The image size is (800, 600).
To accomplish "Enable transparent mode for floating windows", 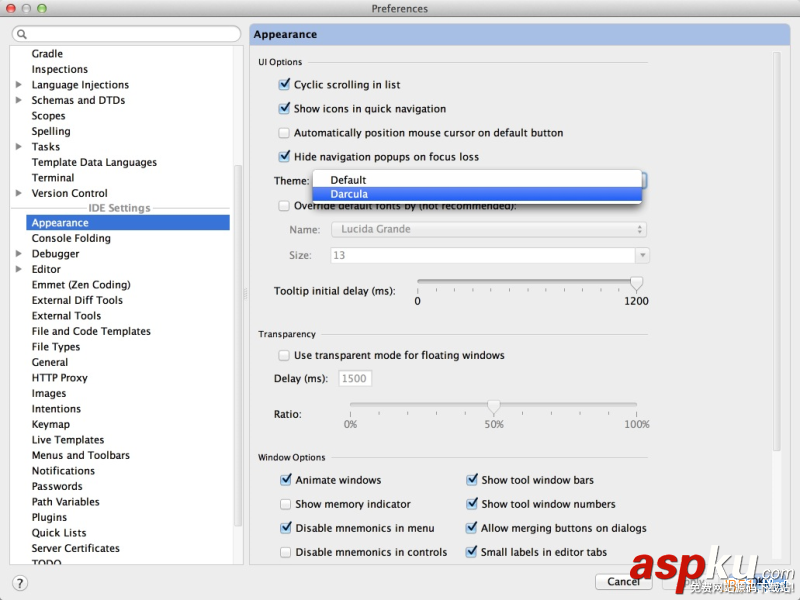I will (x=284, y=355).
